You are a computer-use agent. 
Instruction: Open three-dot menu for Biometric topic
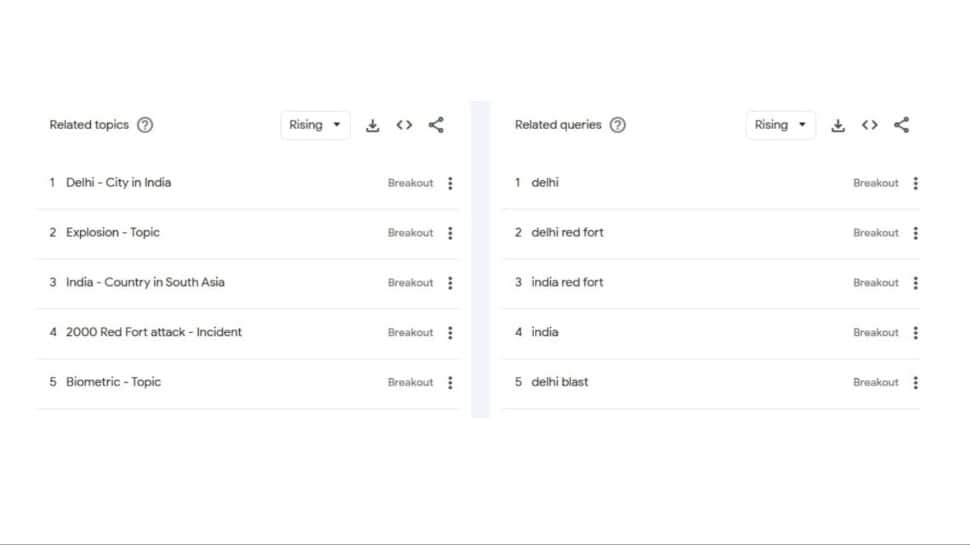450,382
